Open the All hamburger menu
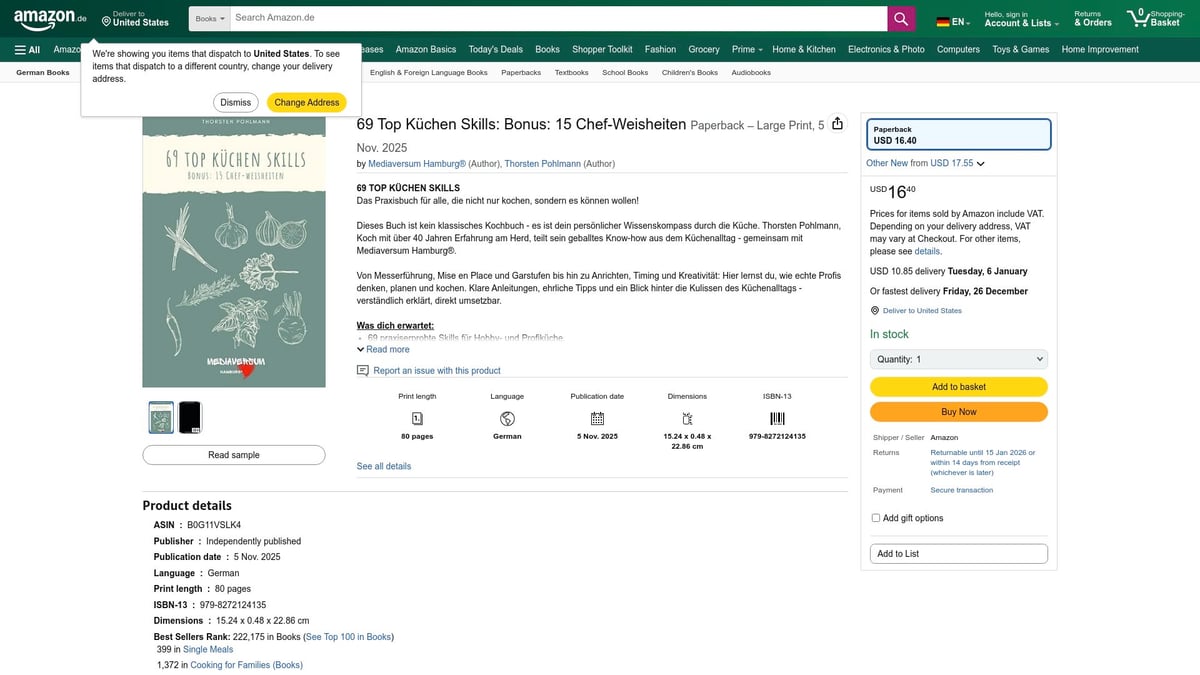This screenshot has height=675, width=1200. pyautogui.click(x=27, y=49)
